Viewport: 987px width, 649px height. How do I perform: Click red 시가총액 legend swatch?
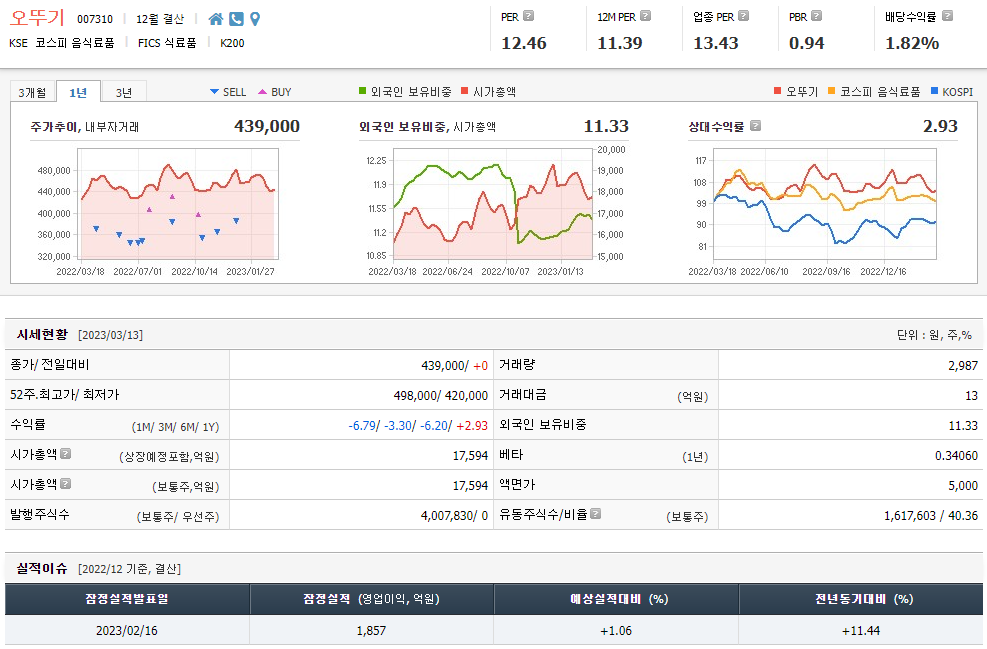[x=465, y=91]
